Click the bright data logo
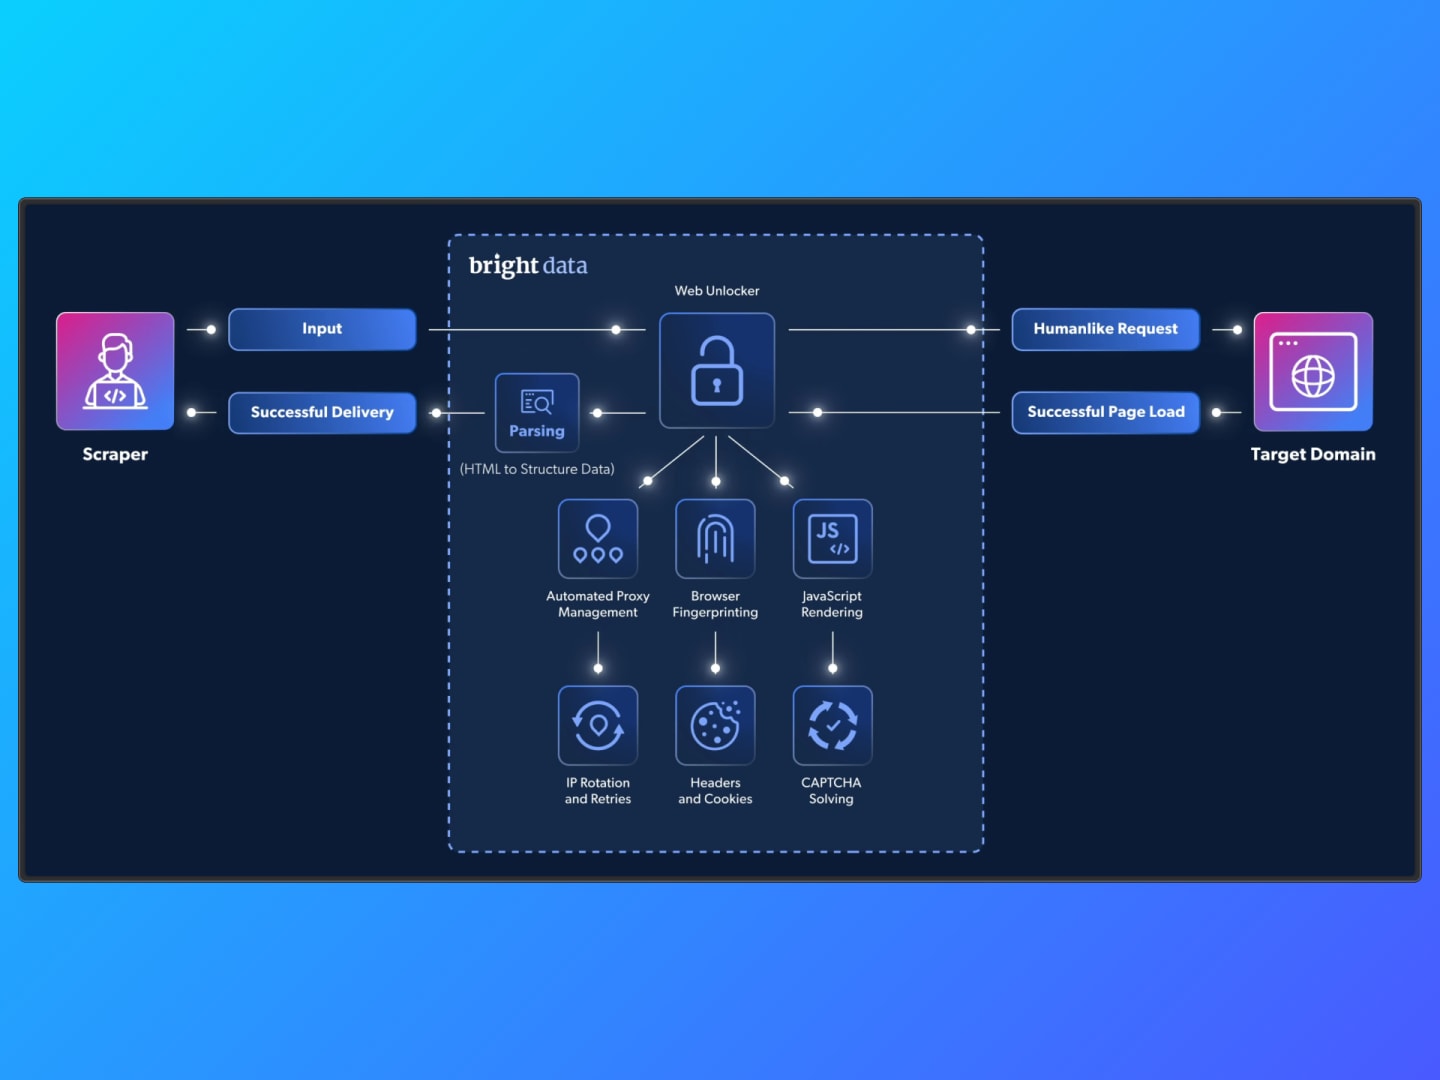 click(x=528, y=266)
